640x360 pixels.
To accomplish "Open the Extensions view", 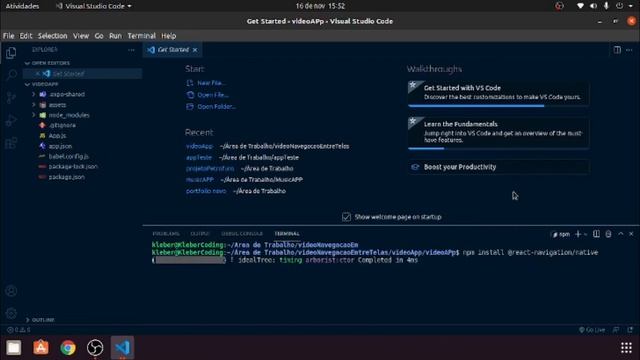I will tap(11, 143).
